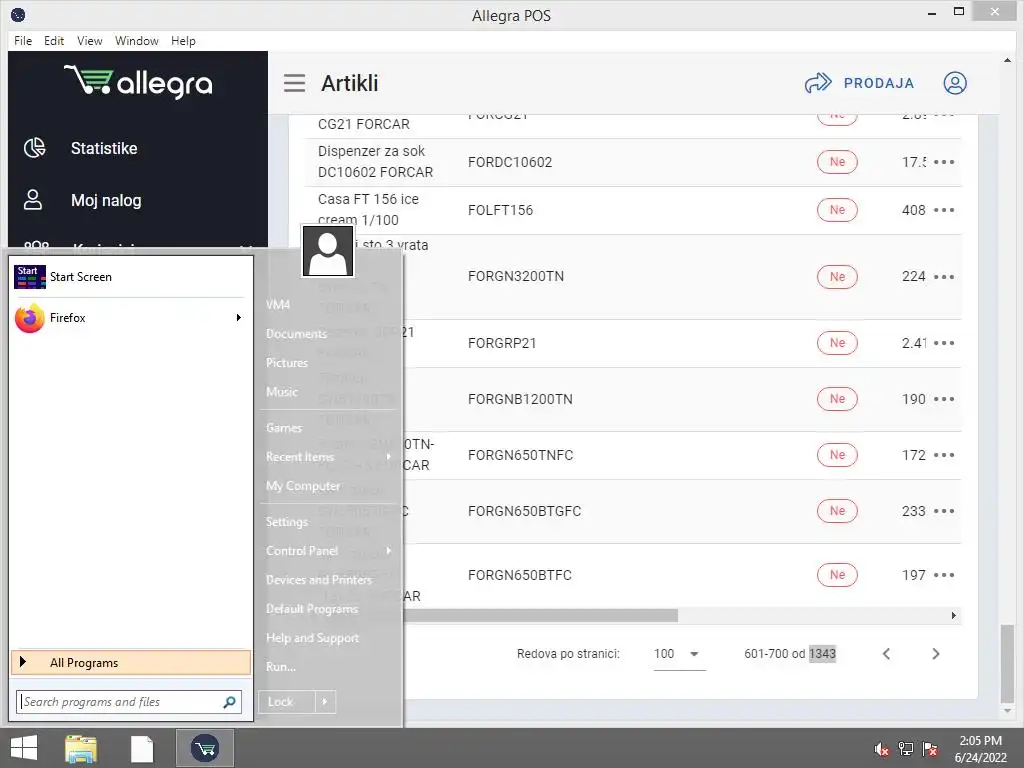Click the right arrow of horizontal scrollbar

coord(953,616)
